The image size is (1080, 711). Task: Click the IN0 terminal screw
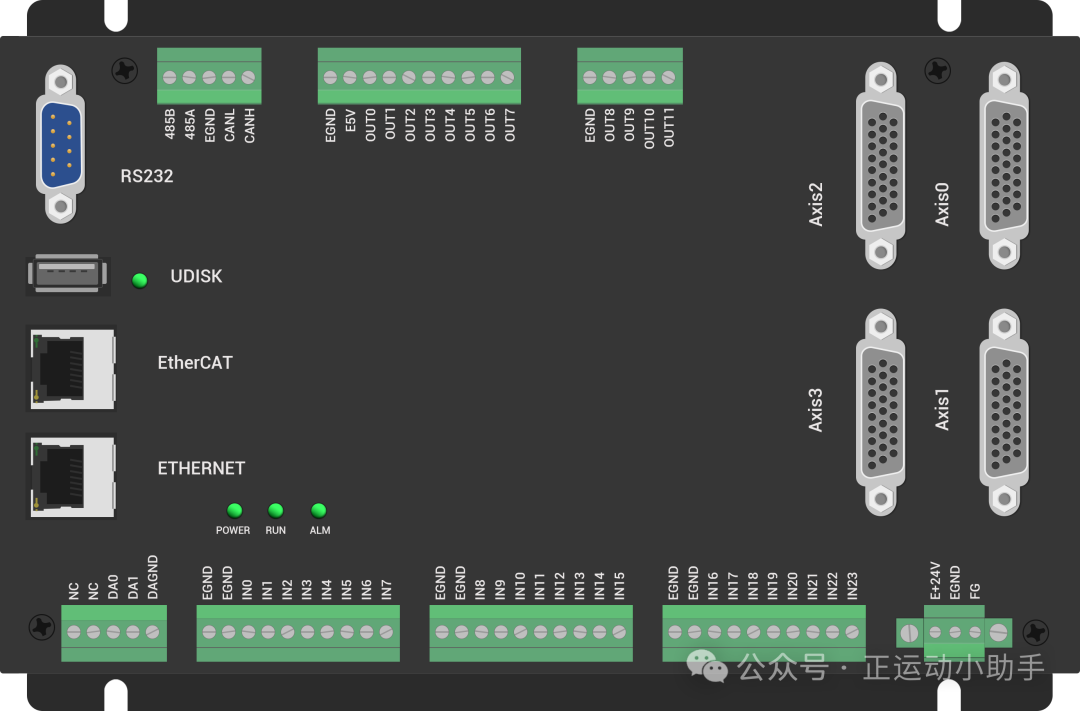(249, 632)
